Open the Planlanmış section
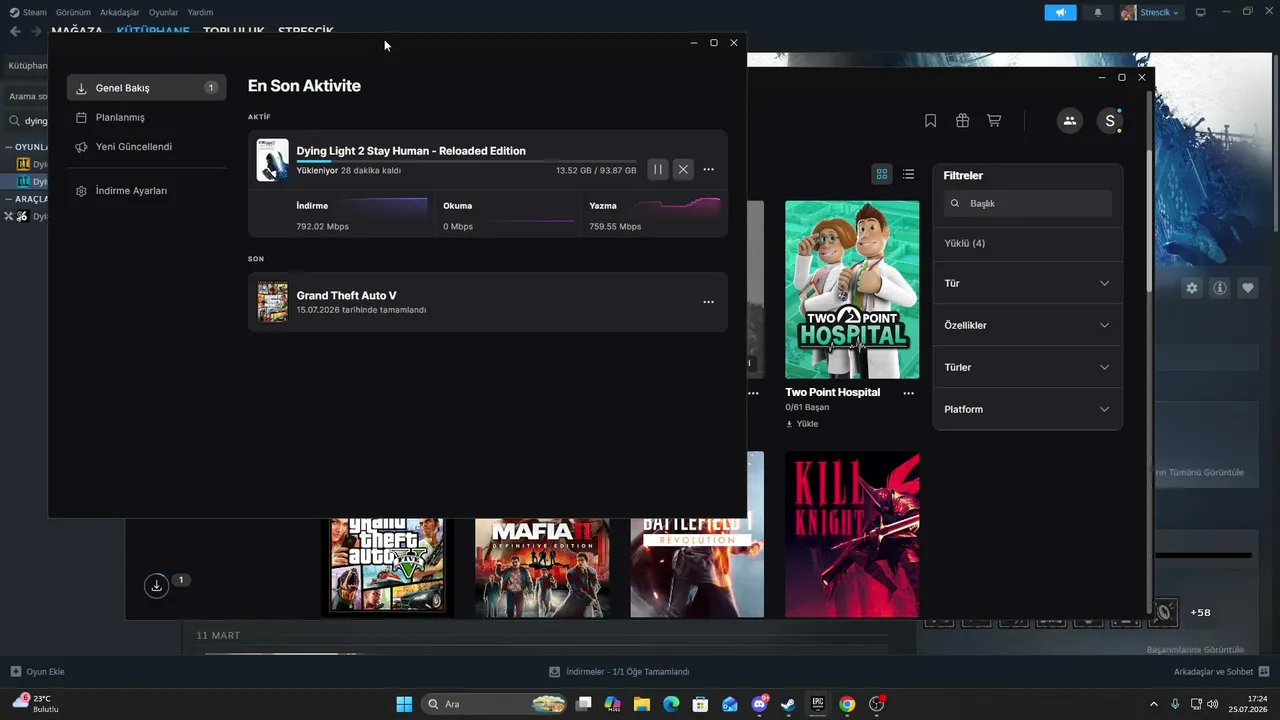1280x720 pixels. tap(147, 117)
